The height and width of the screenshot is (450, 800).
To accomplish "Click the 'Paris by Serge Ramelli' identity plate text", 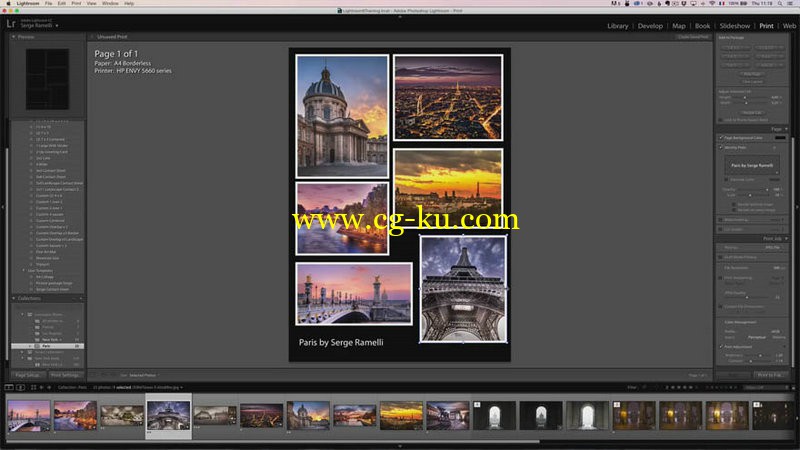I will click(341, 342).
